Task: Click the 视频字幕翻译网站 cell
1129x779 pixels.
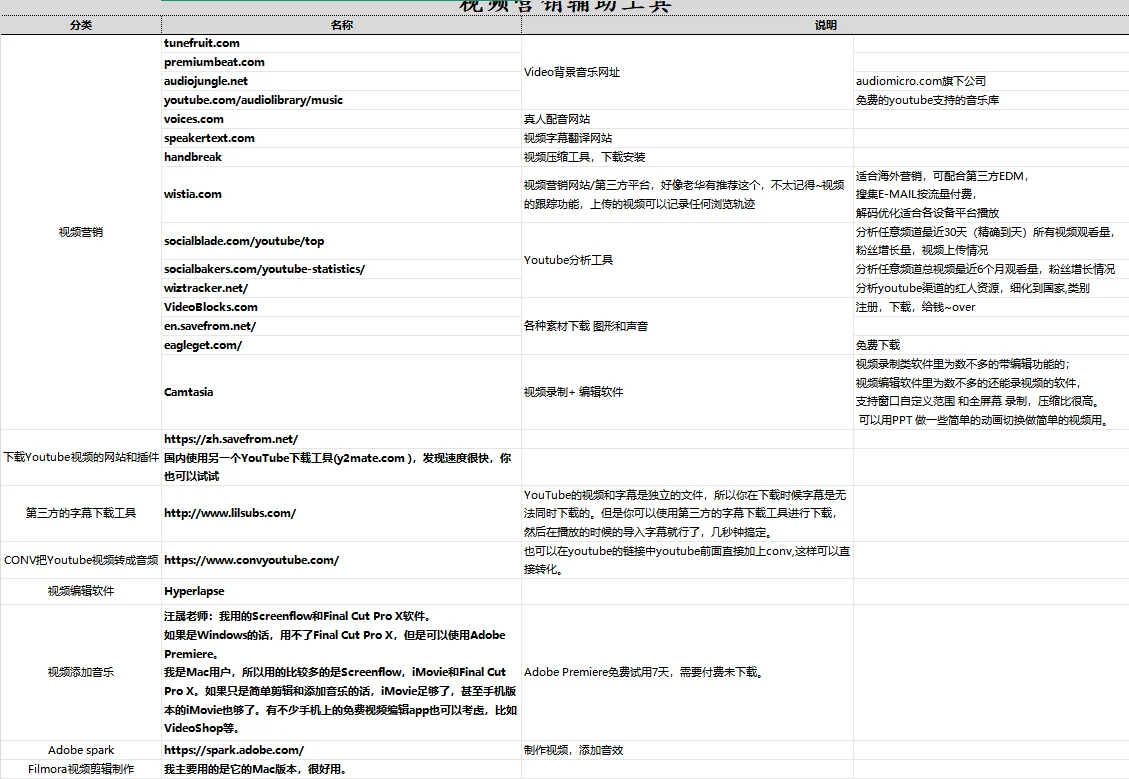Action: (x=687, y=138)
